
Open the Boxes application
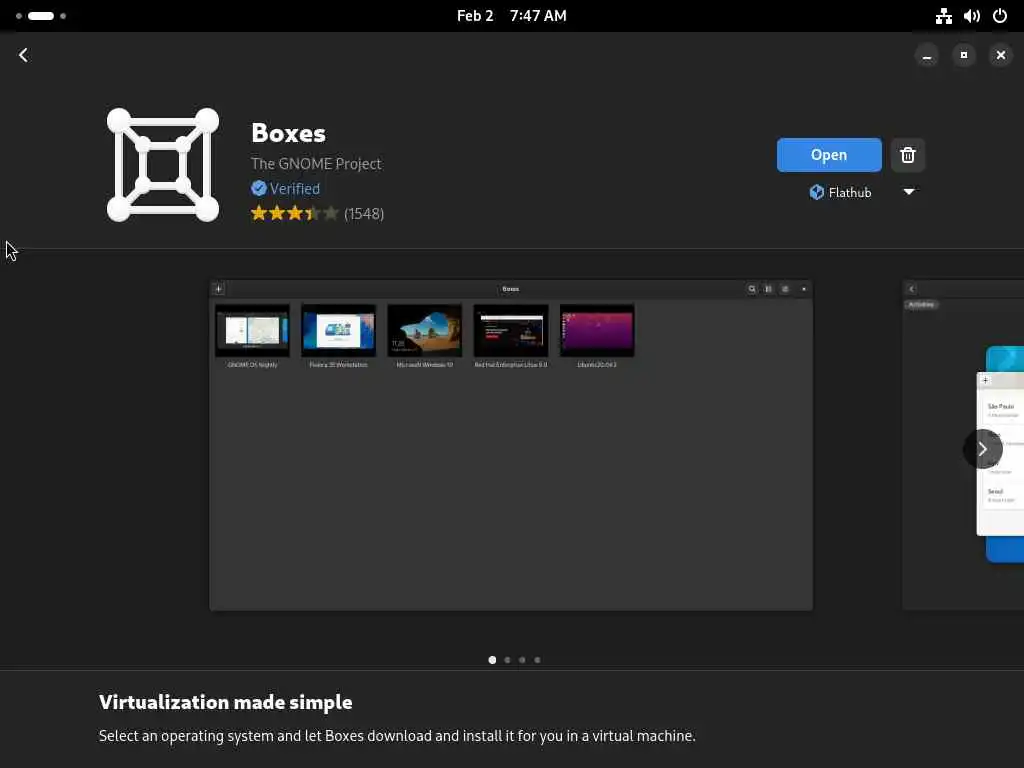[x=829, y=155]
